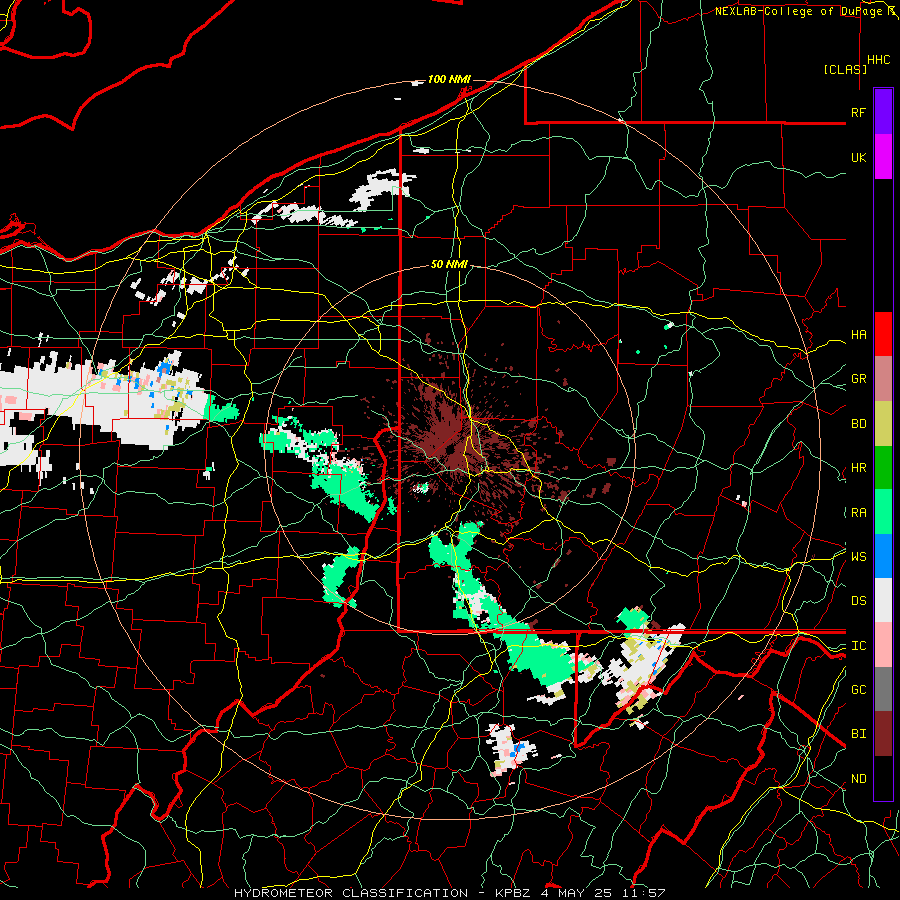The width and height of the screenshot is (900, 900).
Task: Click the GC legend label
Action: (x=858, y=690)
